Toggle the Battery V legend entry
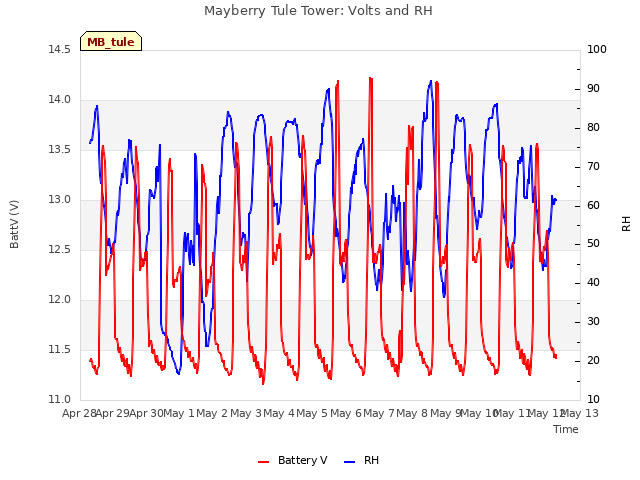The width and height of the screenshot is (640, 480). click(292, 460)
